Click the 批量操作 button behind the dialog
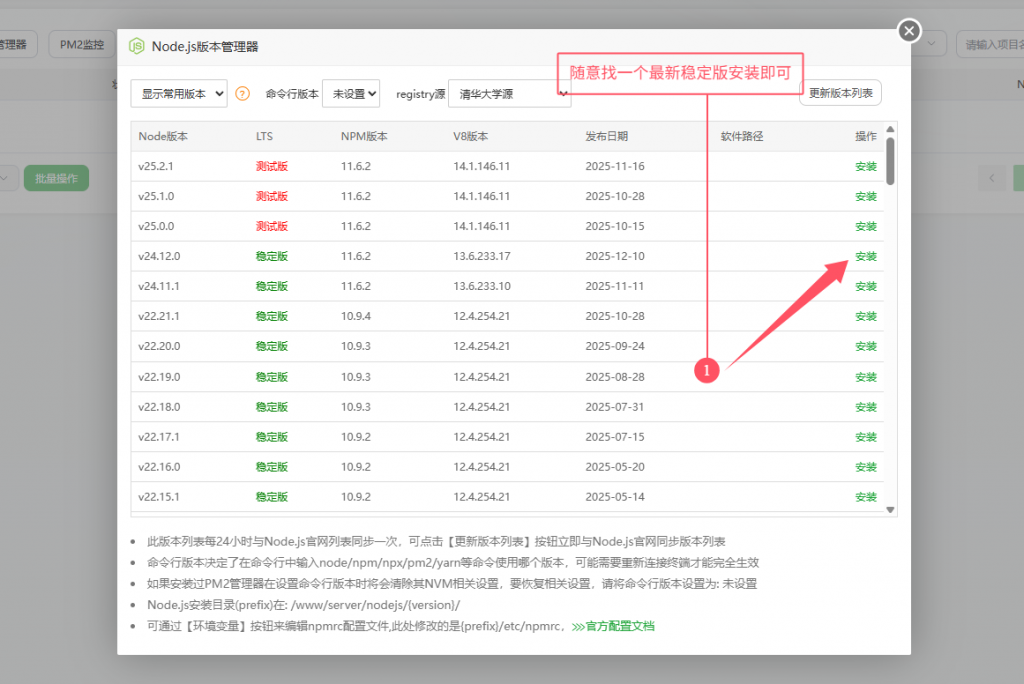This screenshot has width=1024, height=684. point(56,178)
